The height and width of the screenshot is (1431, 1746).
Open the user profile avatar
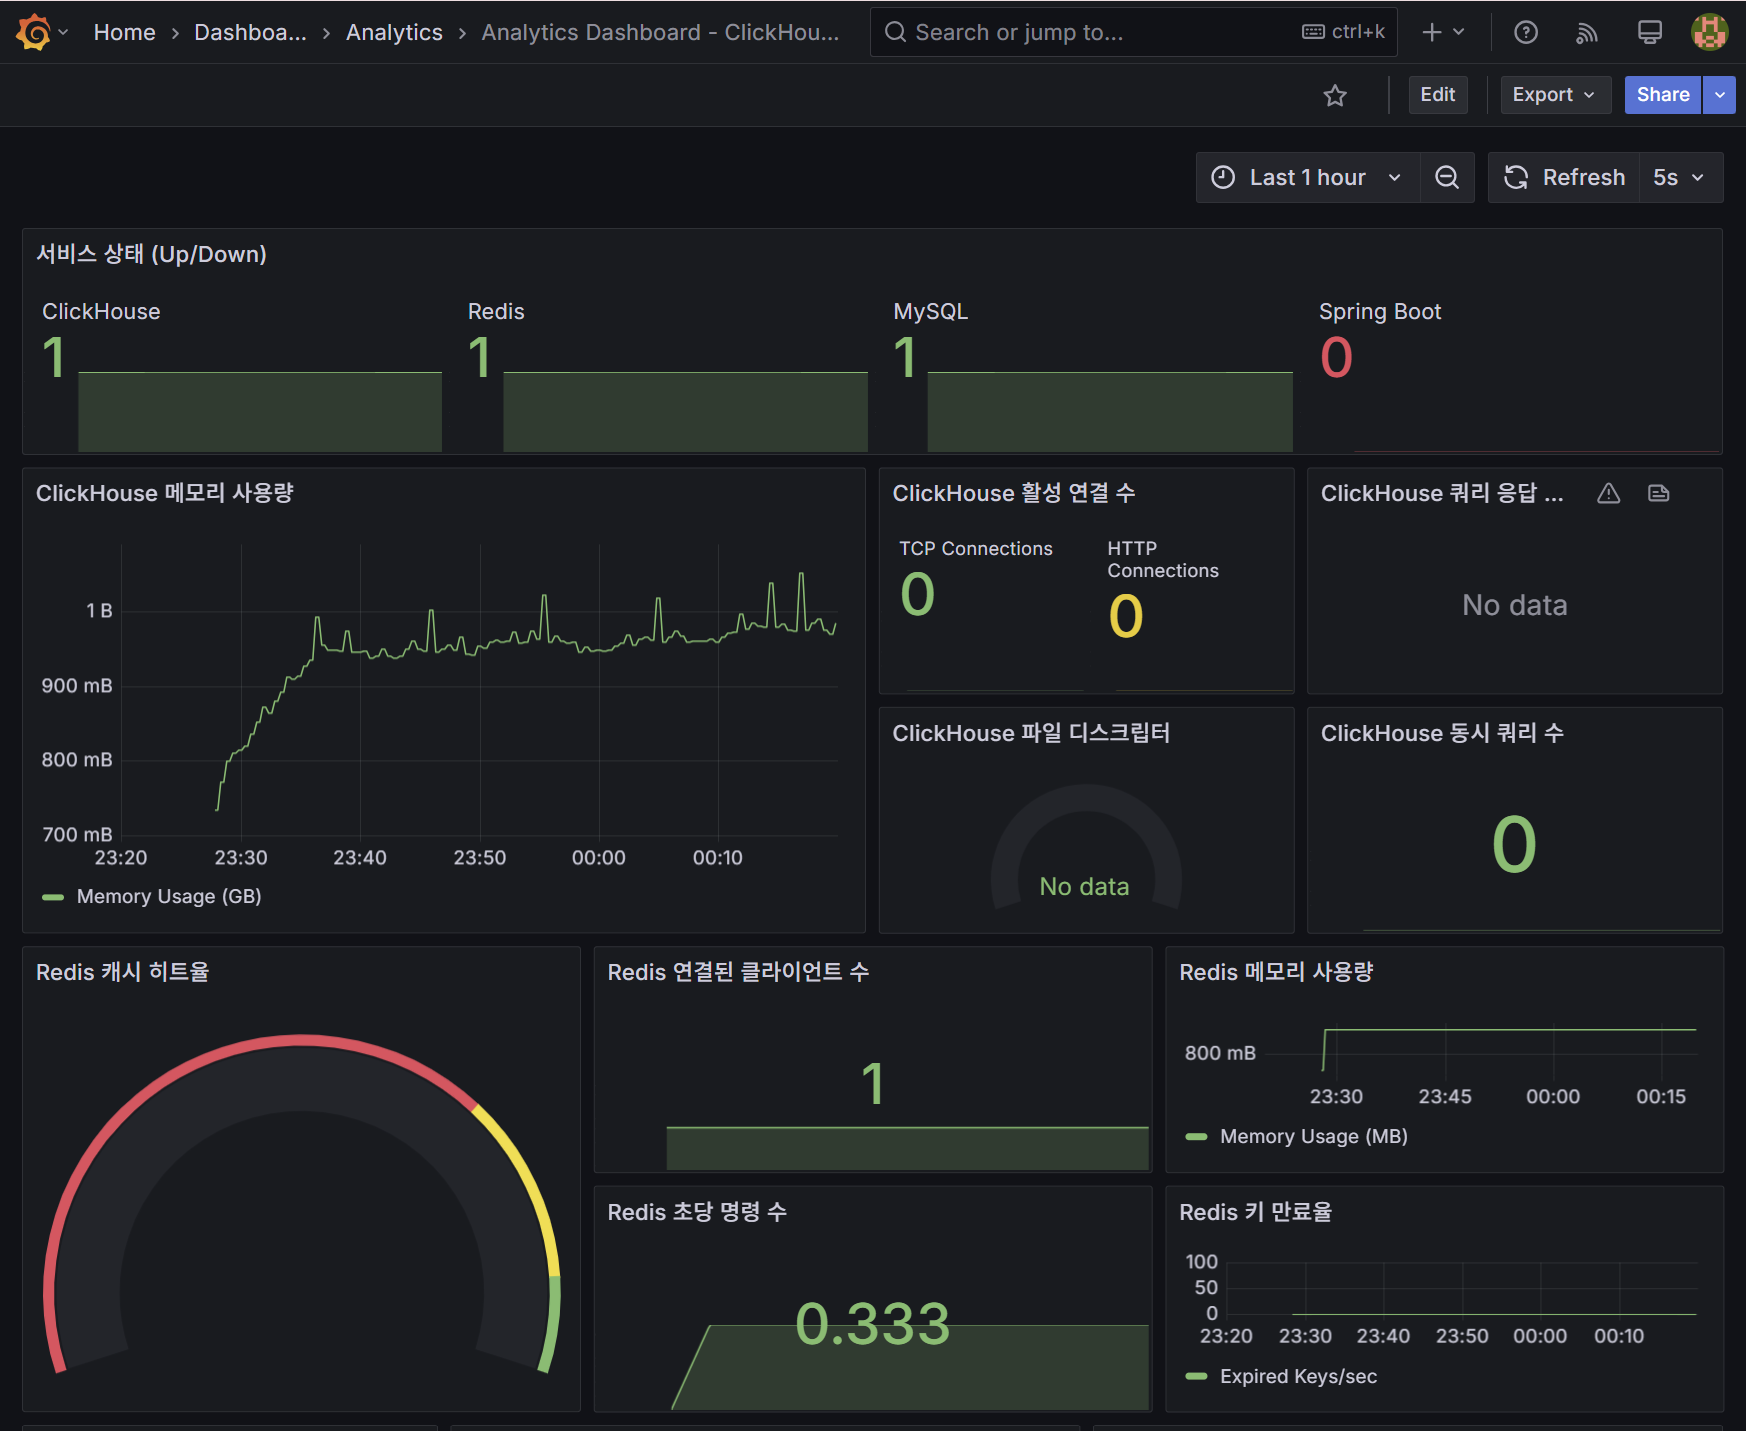[1710, 31]
